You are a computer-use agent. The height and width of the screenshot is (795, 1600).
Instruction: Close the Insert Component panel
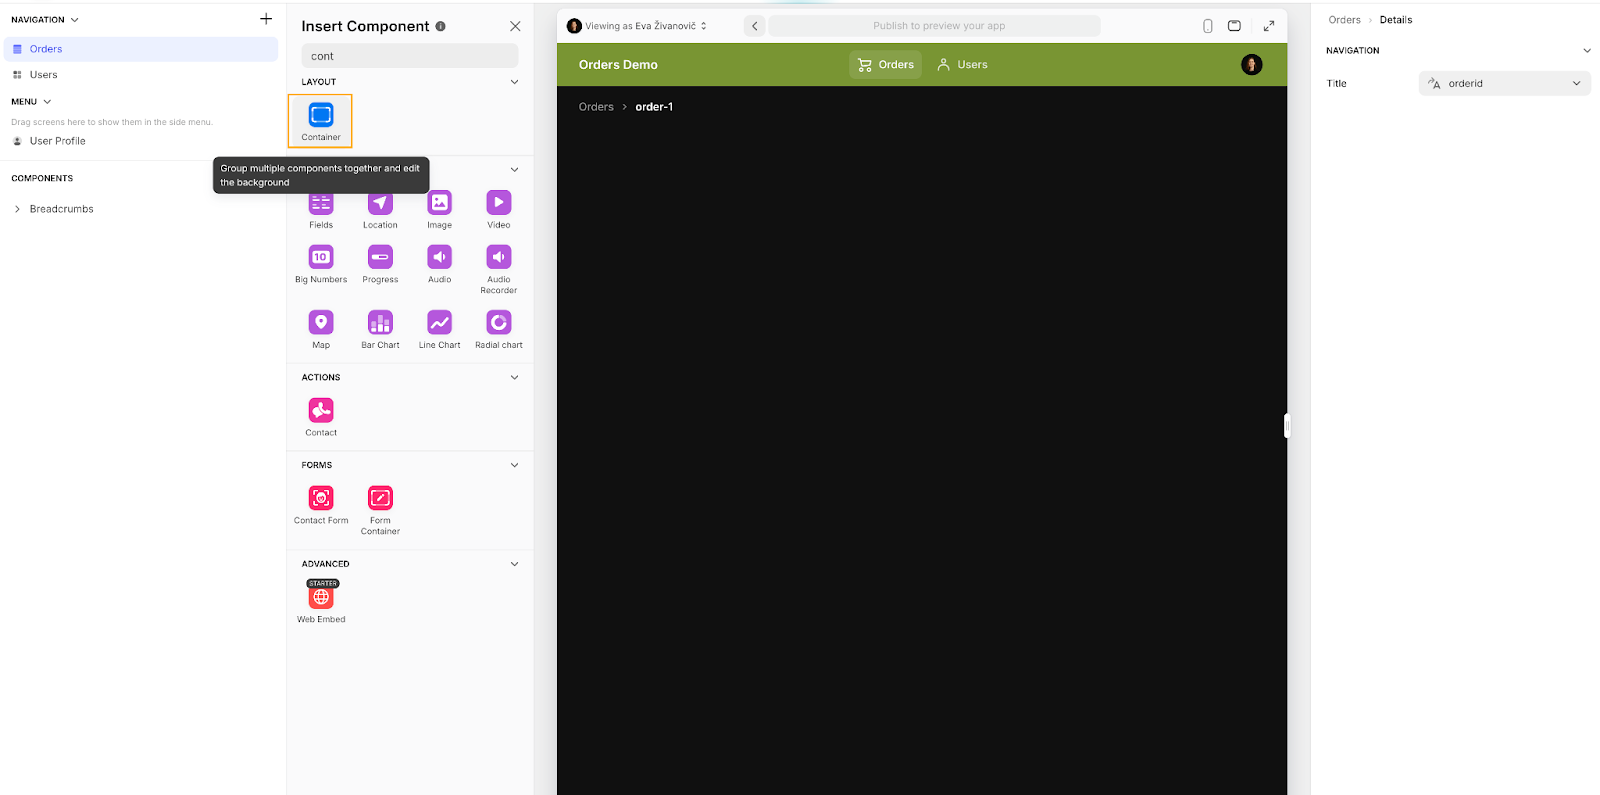[x=515, y=26]
